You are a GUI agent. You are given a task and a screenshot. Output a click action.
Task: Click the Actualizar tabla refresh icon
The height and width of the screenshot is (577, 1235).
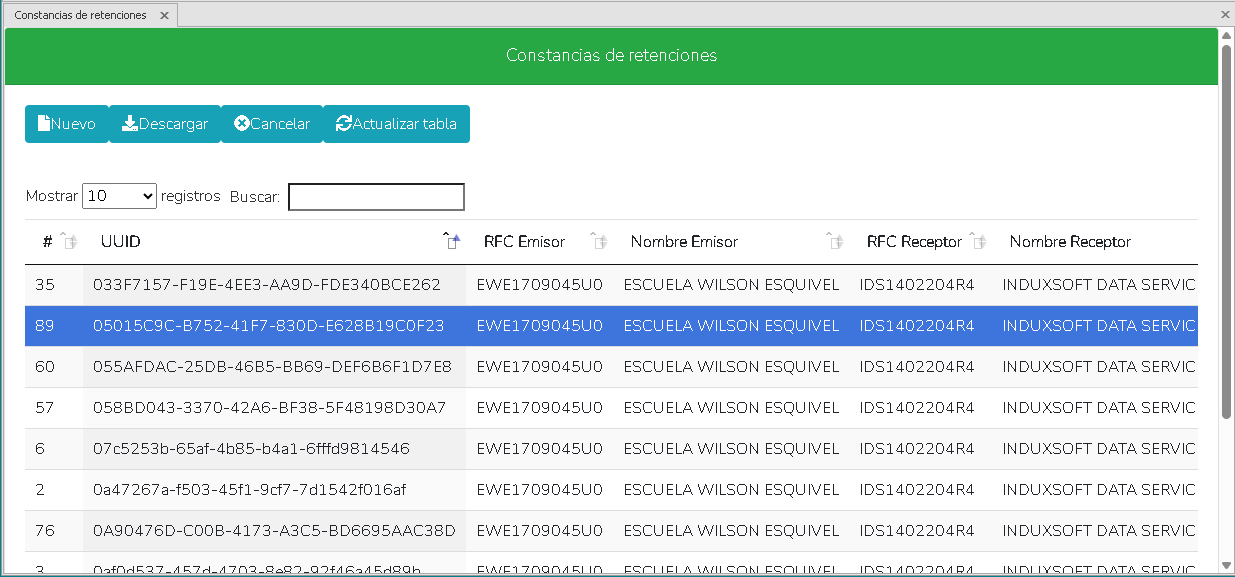344,124
